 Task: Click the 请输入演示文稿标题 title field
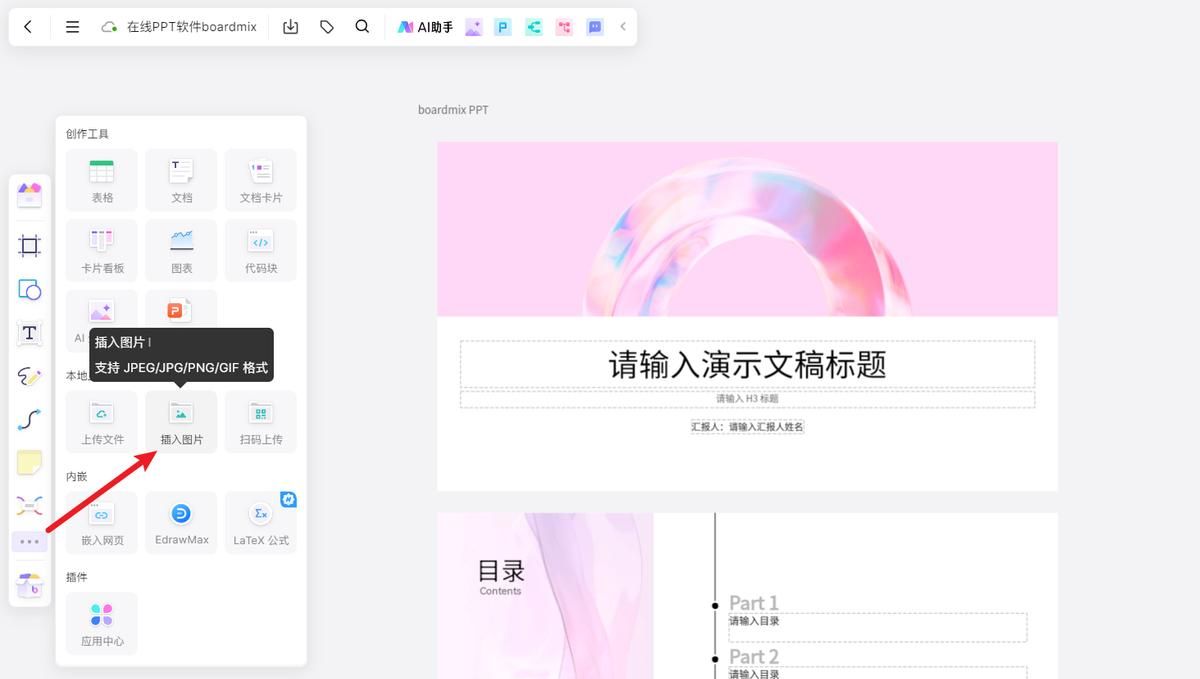point(747,364)
